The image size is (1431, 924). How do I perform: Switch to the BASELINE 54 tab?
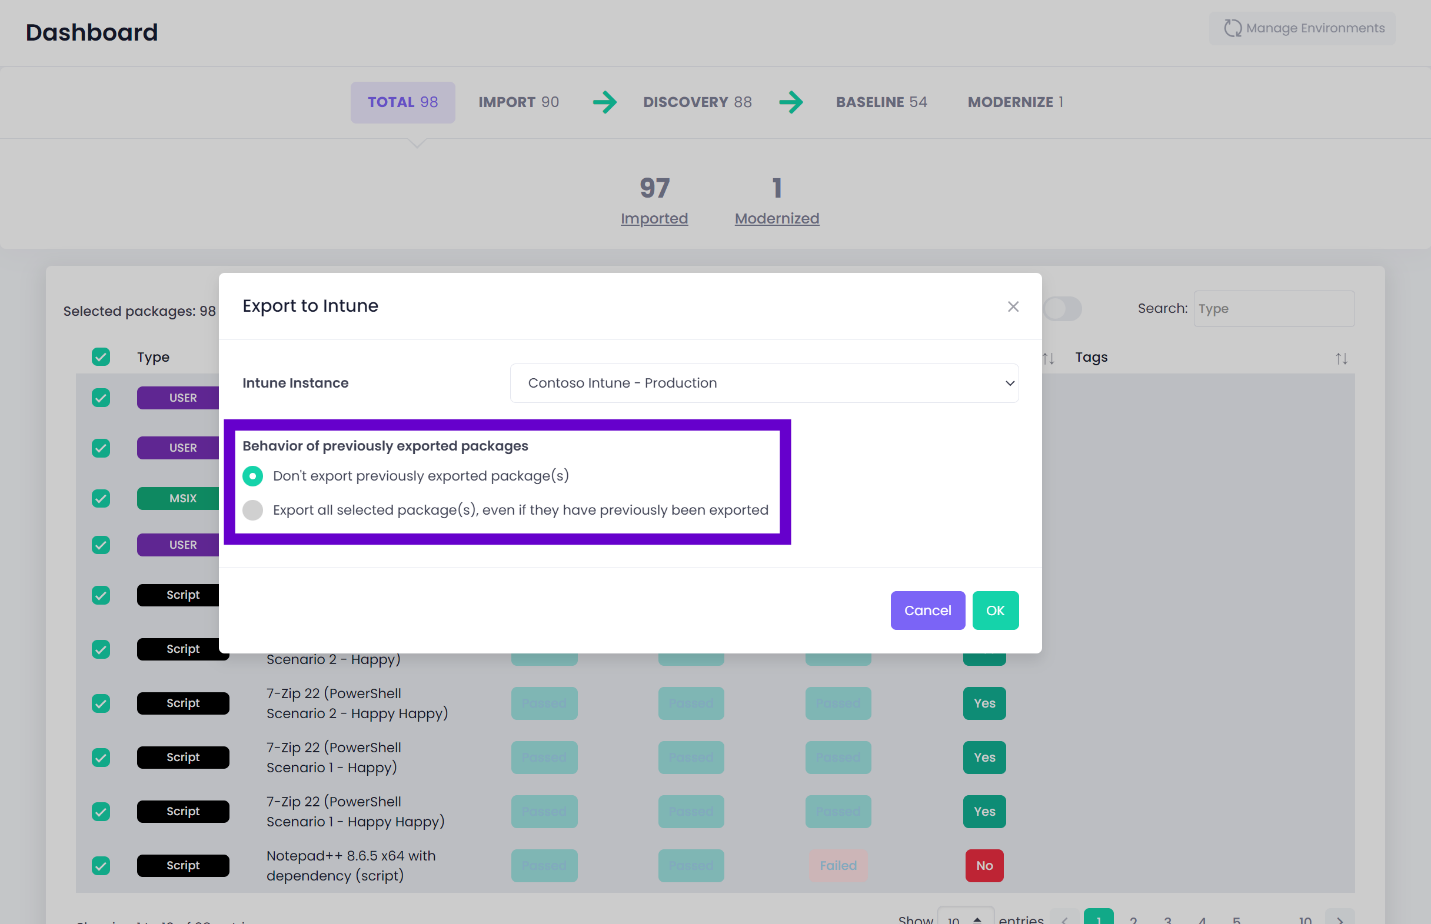pyautogui.click(x=881, y=101)
